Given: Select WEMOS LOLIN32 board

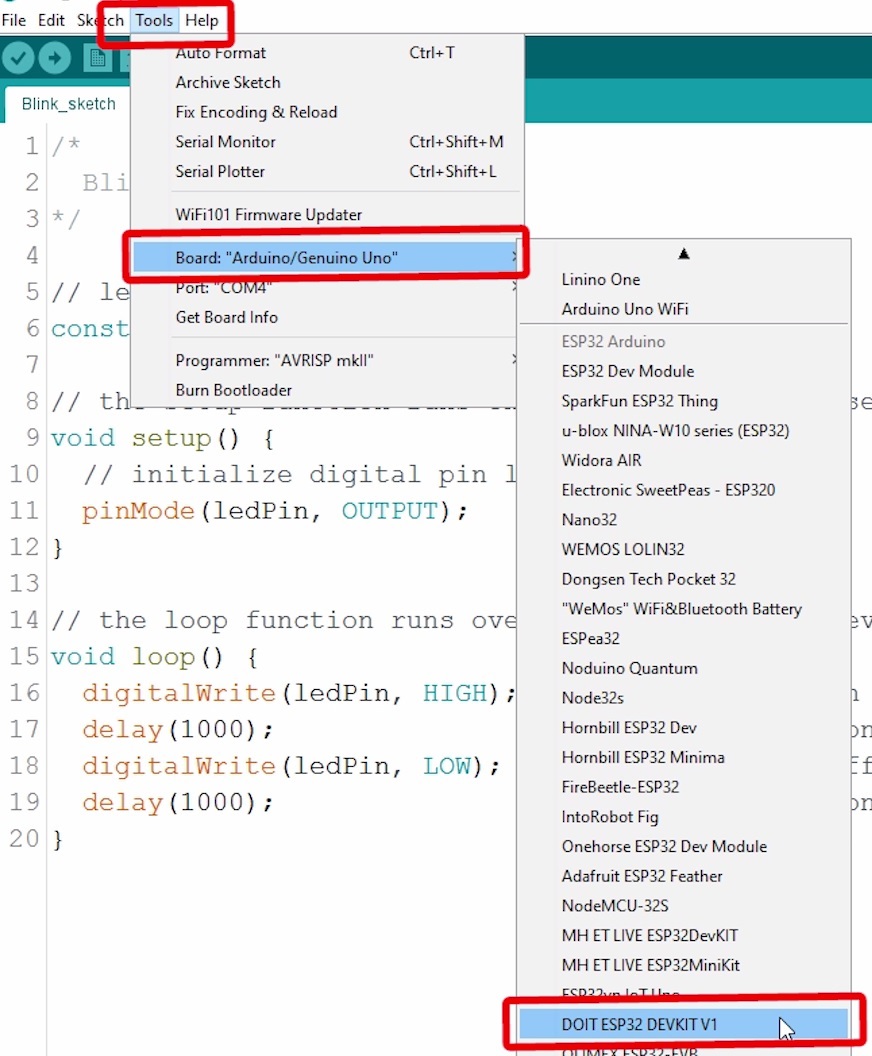Looking at the screenshot, I should (683, 549).
